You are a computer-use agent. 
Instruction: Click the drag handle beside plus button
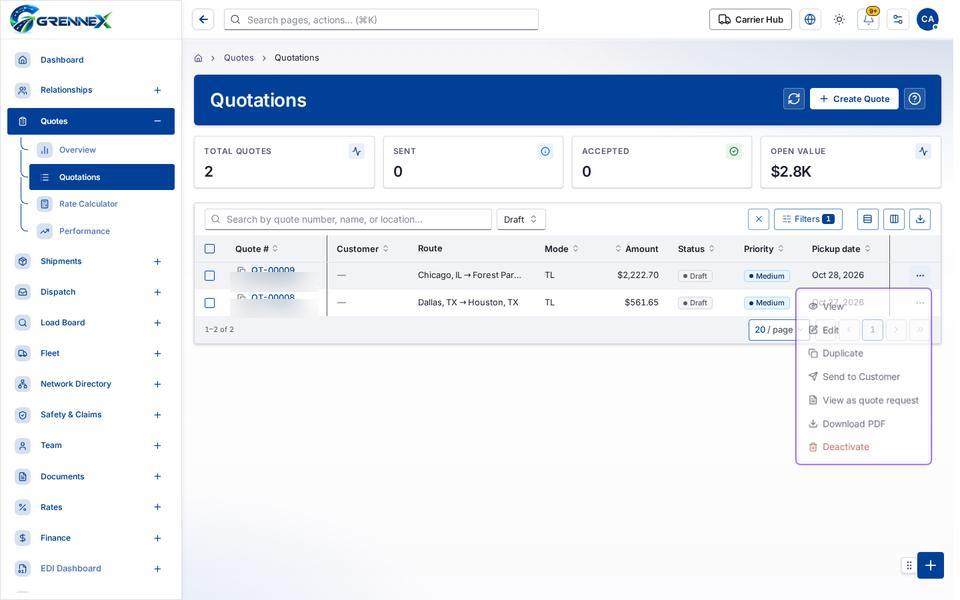(909, 565)
